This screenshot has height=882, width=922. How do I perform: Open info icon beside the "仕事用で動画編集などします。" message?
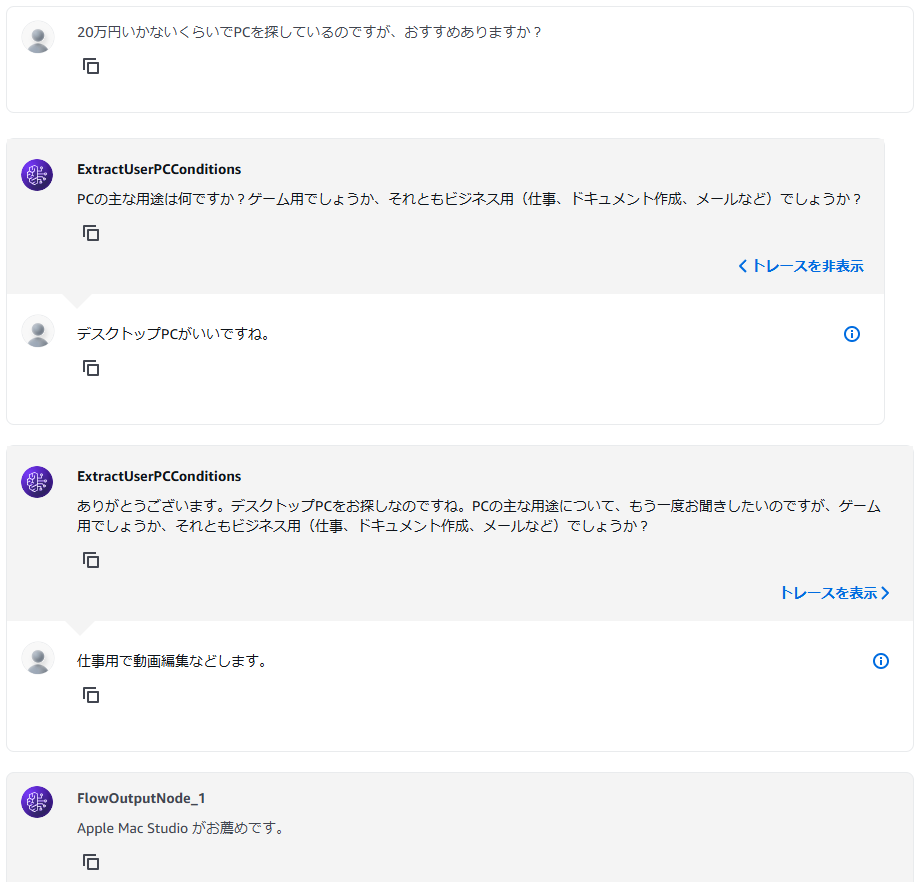pyautogui.click(x=881, y=661)
